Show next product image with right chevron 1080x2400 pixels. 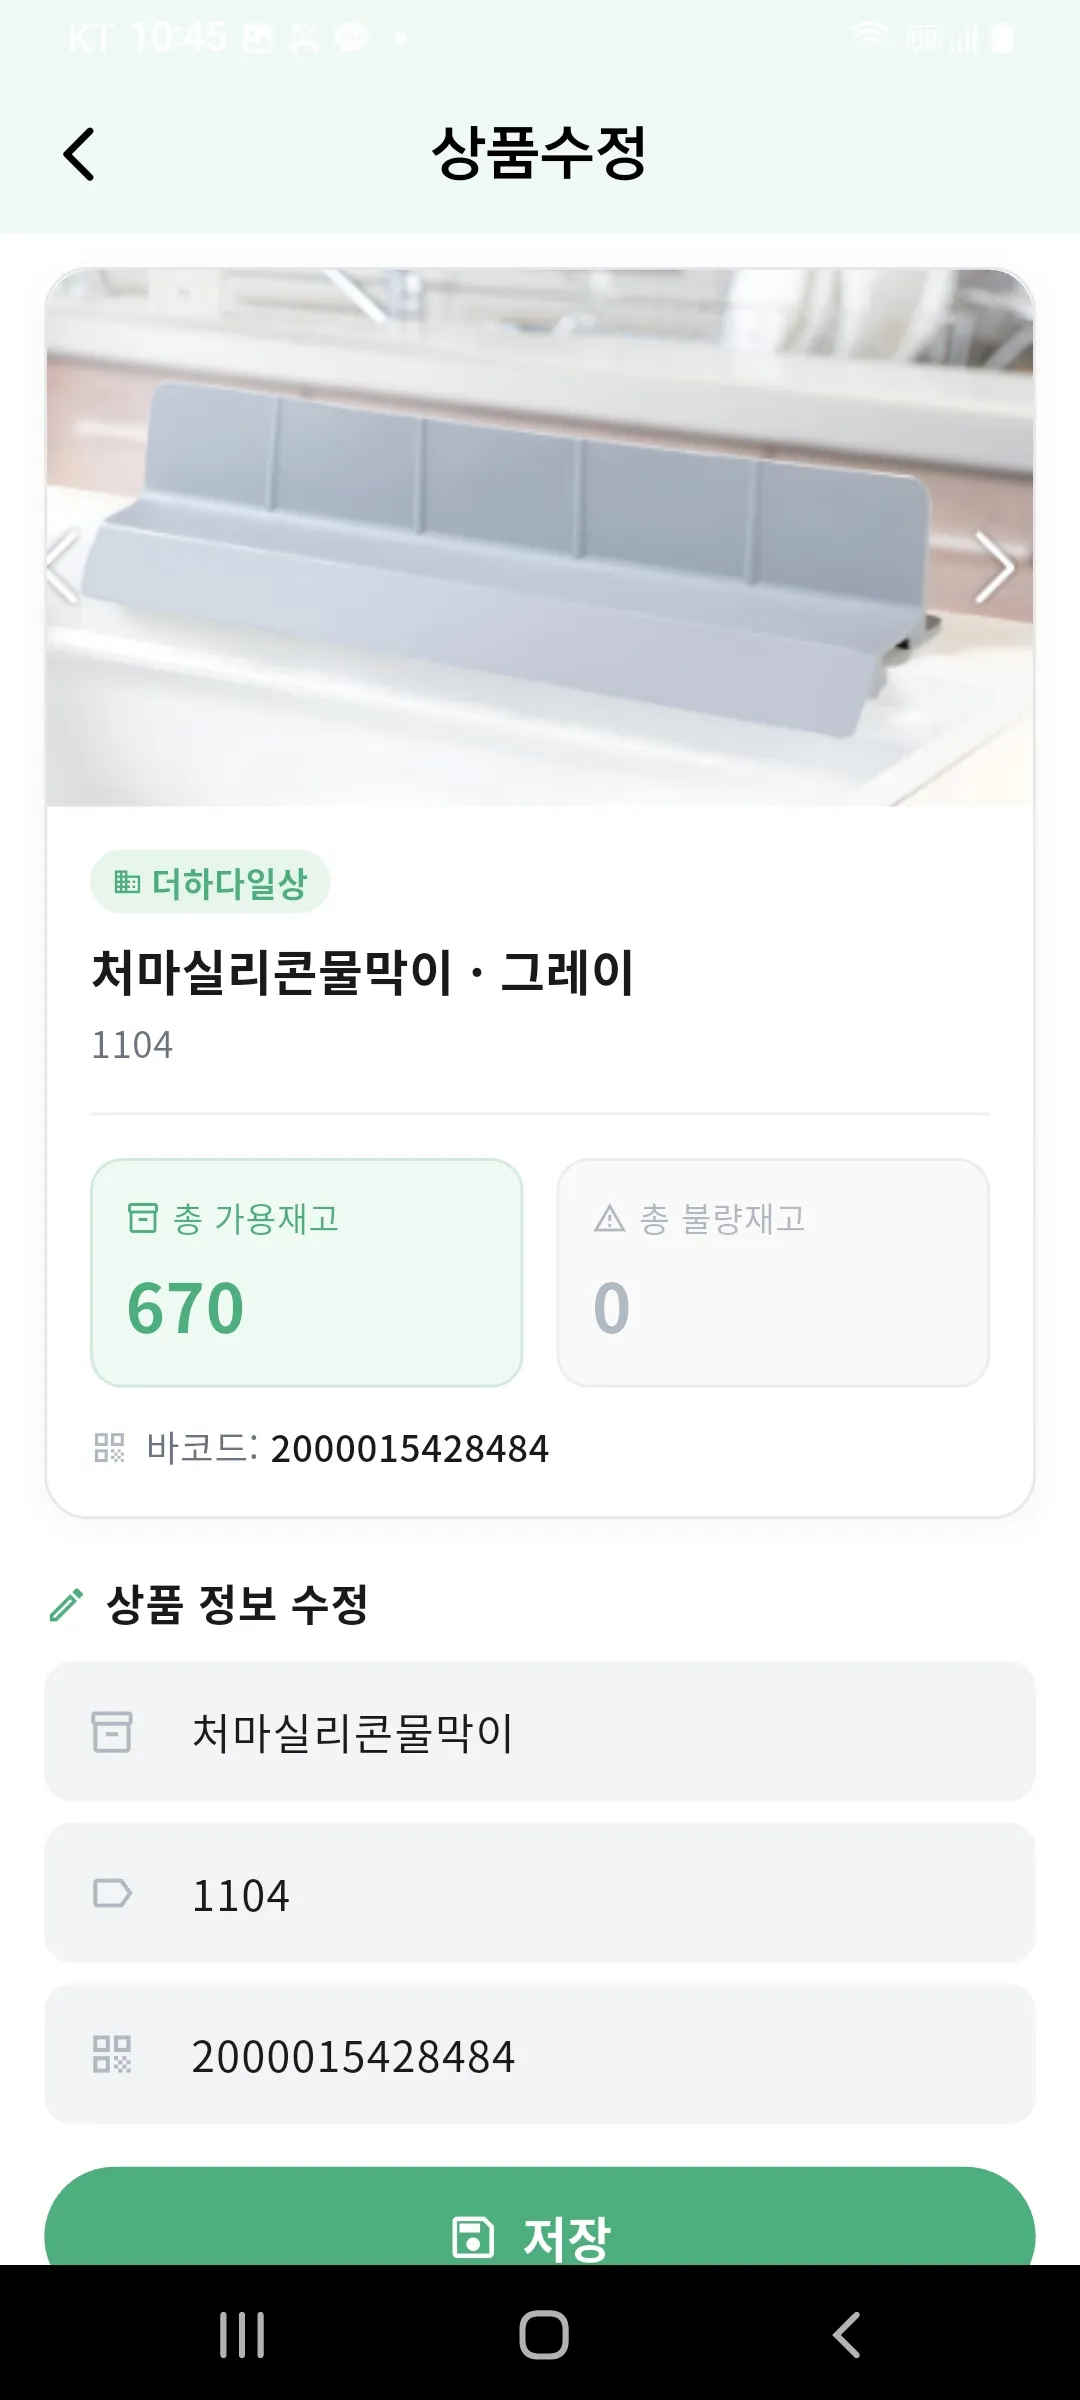pyautogui.click(x=994, y=568)
